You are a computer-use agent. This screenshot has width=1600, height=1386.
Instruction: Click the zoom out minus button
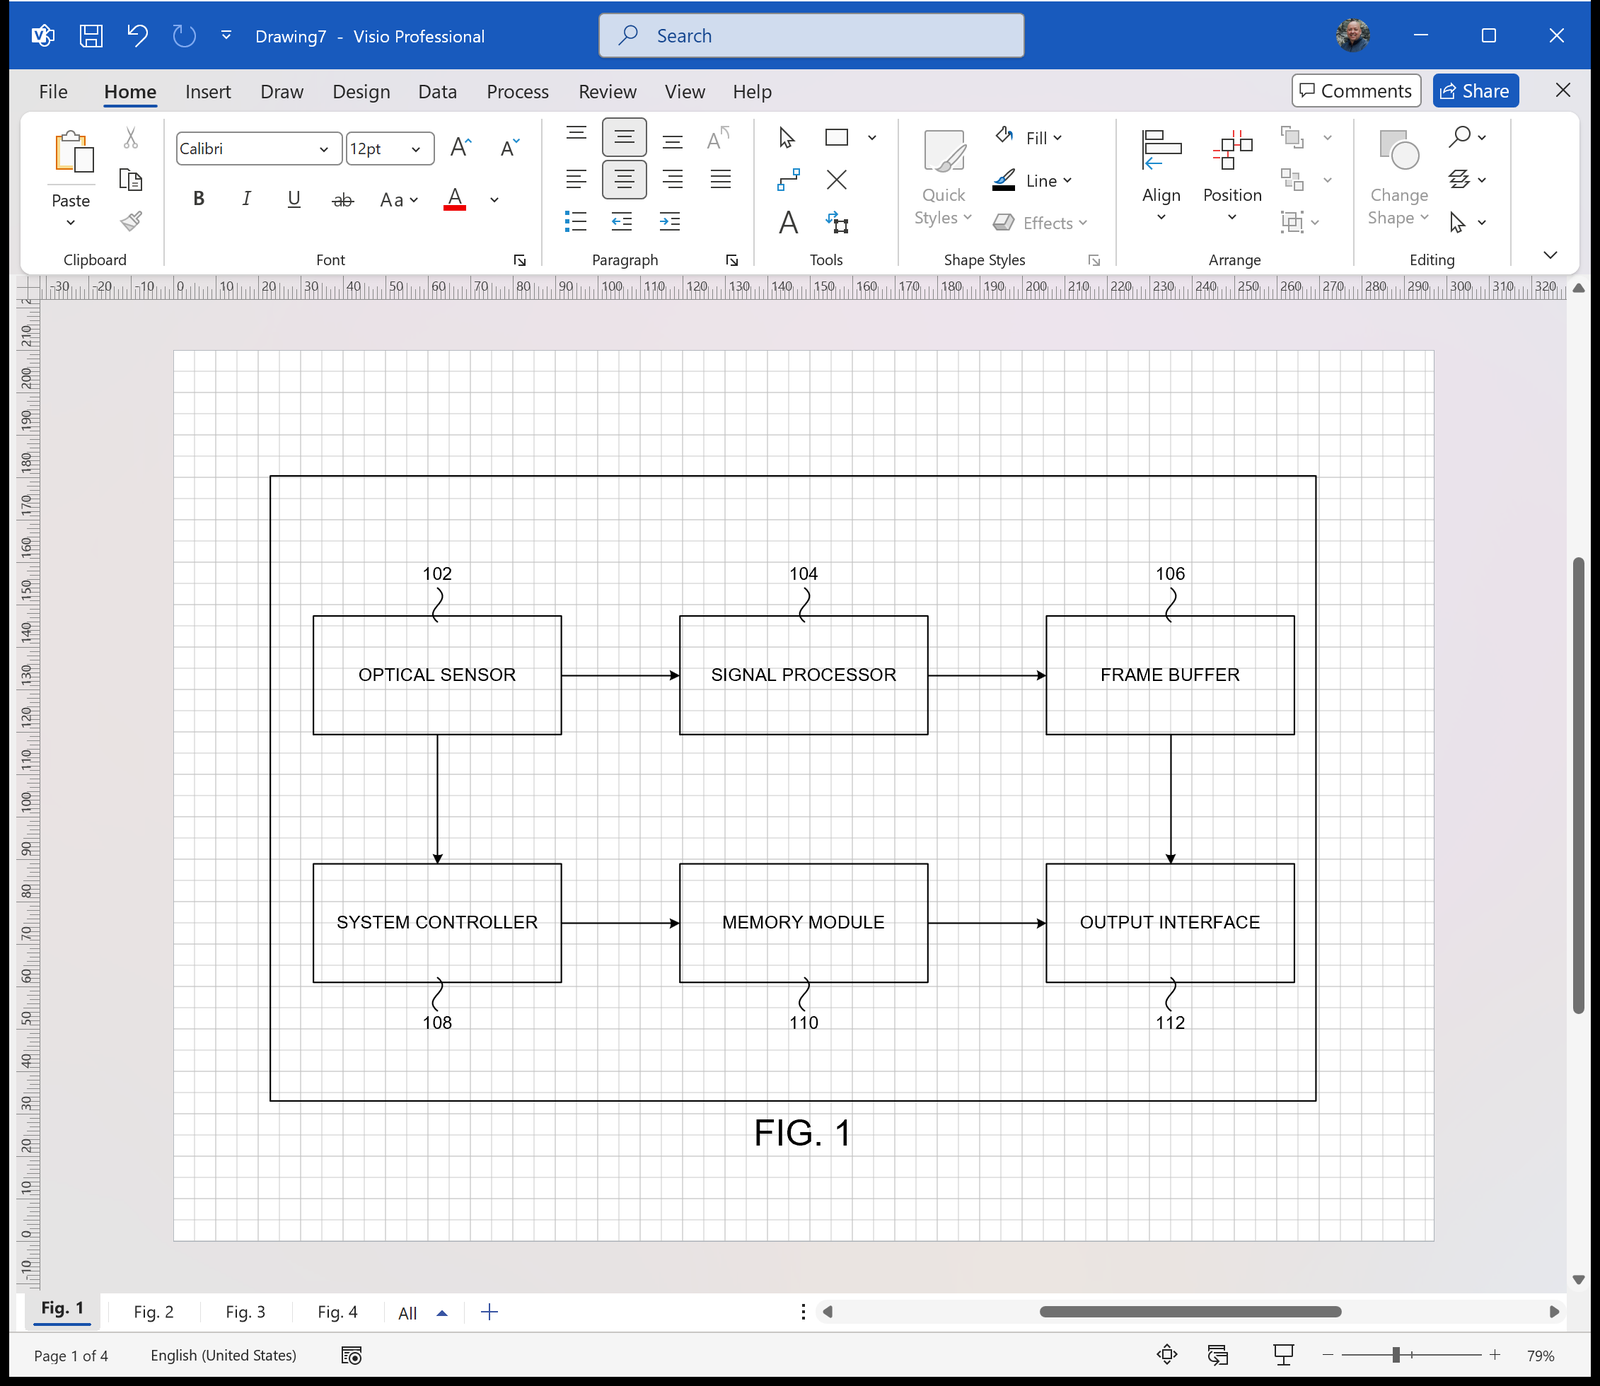[x=1328, y=1355]
